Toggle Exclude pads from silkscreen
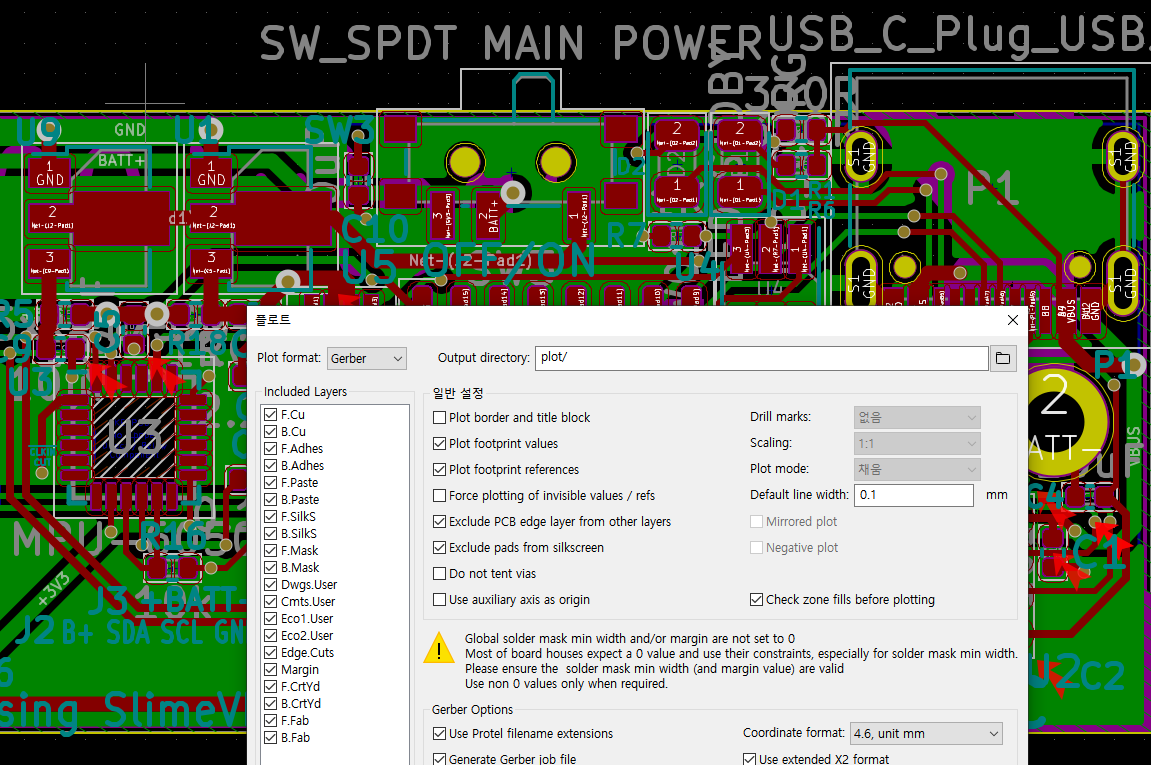The width and height of the screenshot is (1151, 765). point(440,548)
